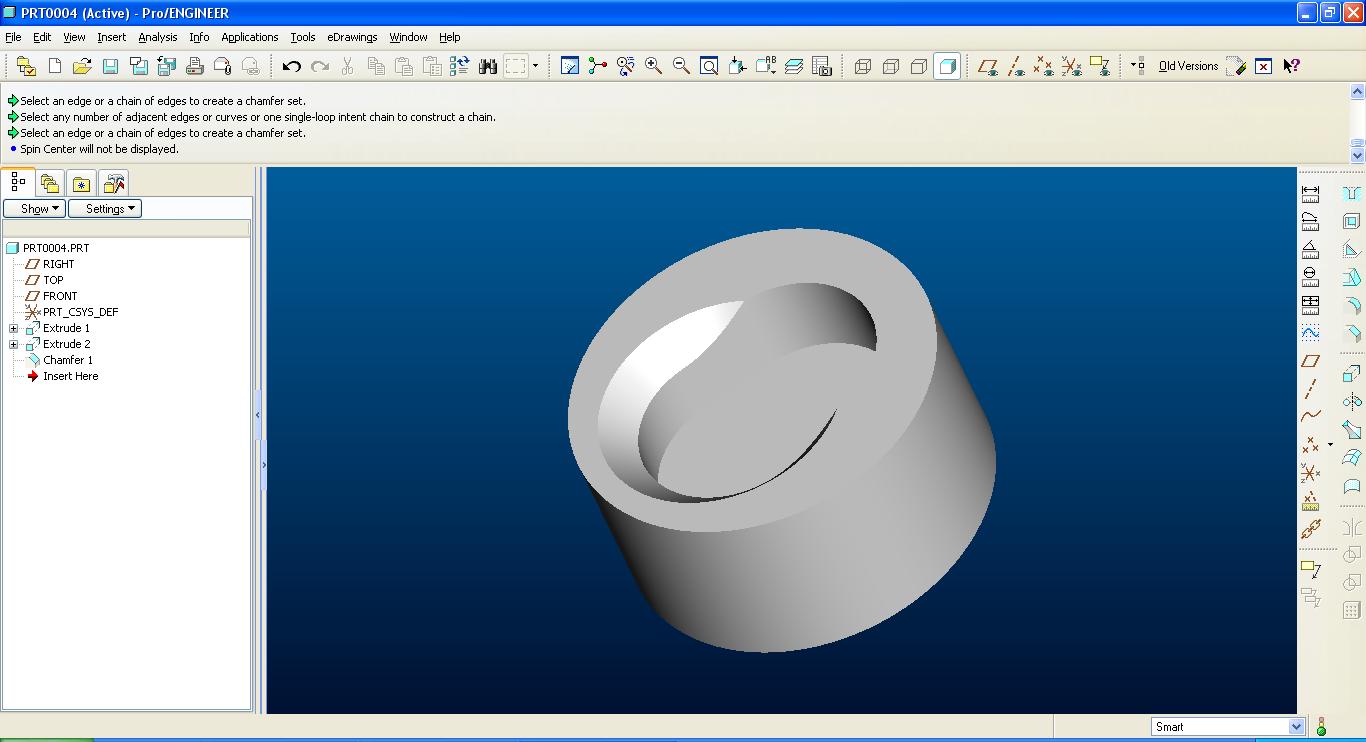Screen dimensions: 1366x742
Task: Undo the last operation
Action: (291, 66)
